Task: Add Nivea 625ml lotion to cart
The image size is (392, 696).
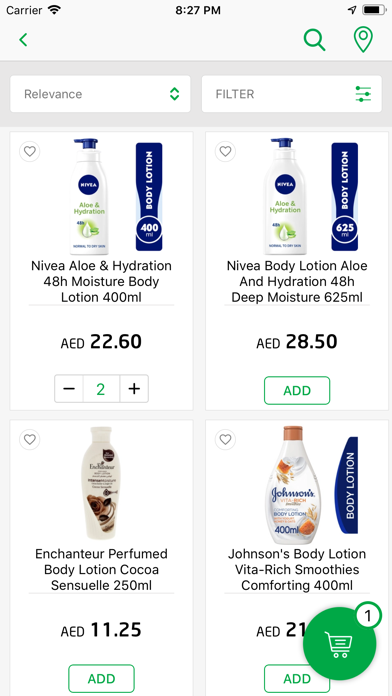Action: 297,391
